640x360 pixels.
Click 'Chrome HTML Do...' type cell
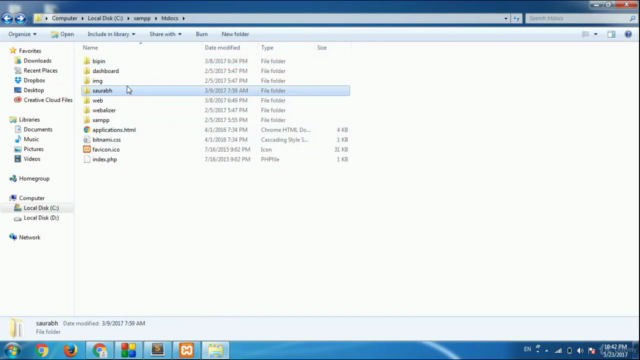286,130
